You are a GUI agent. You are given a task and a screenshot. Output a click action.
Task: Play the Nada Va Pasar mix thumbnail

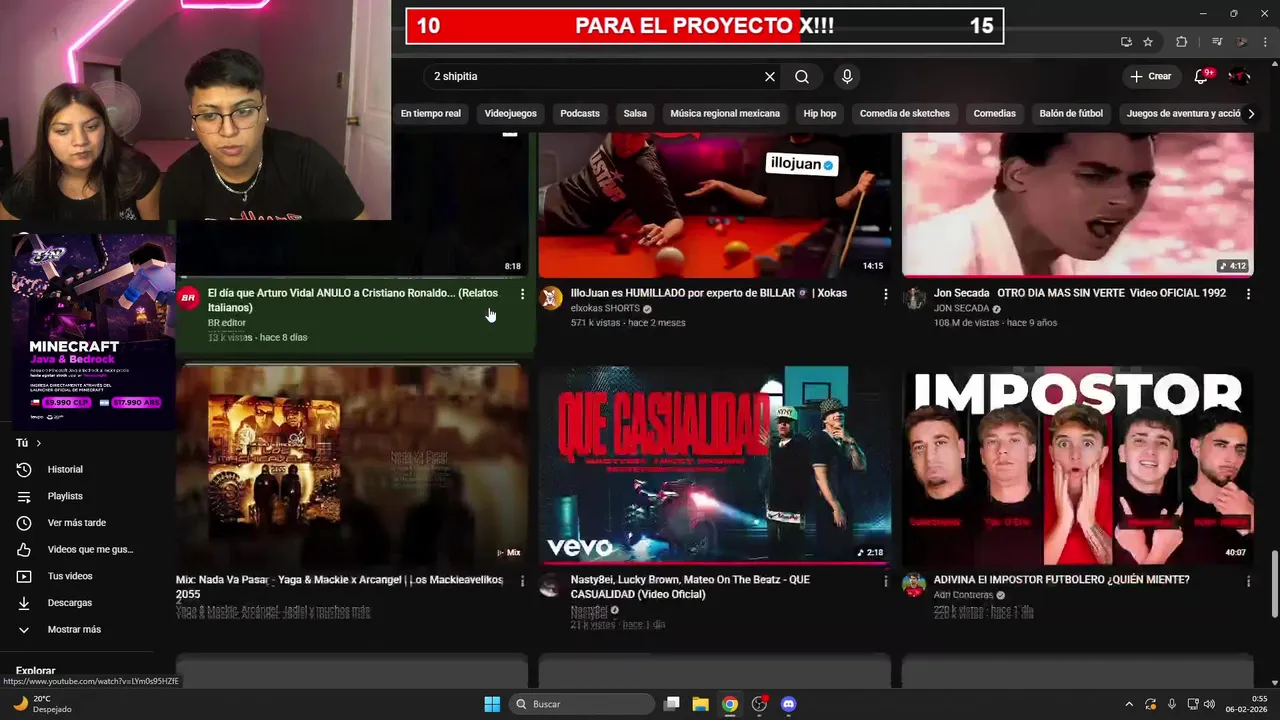point(352,464)
